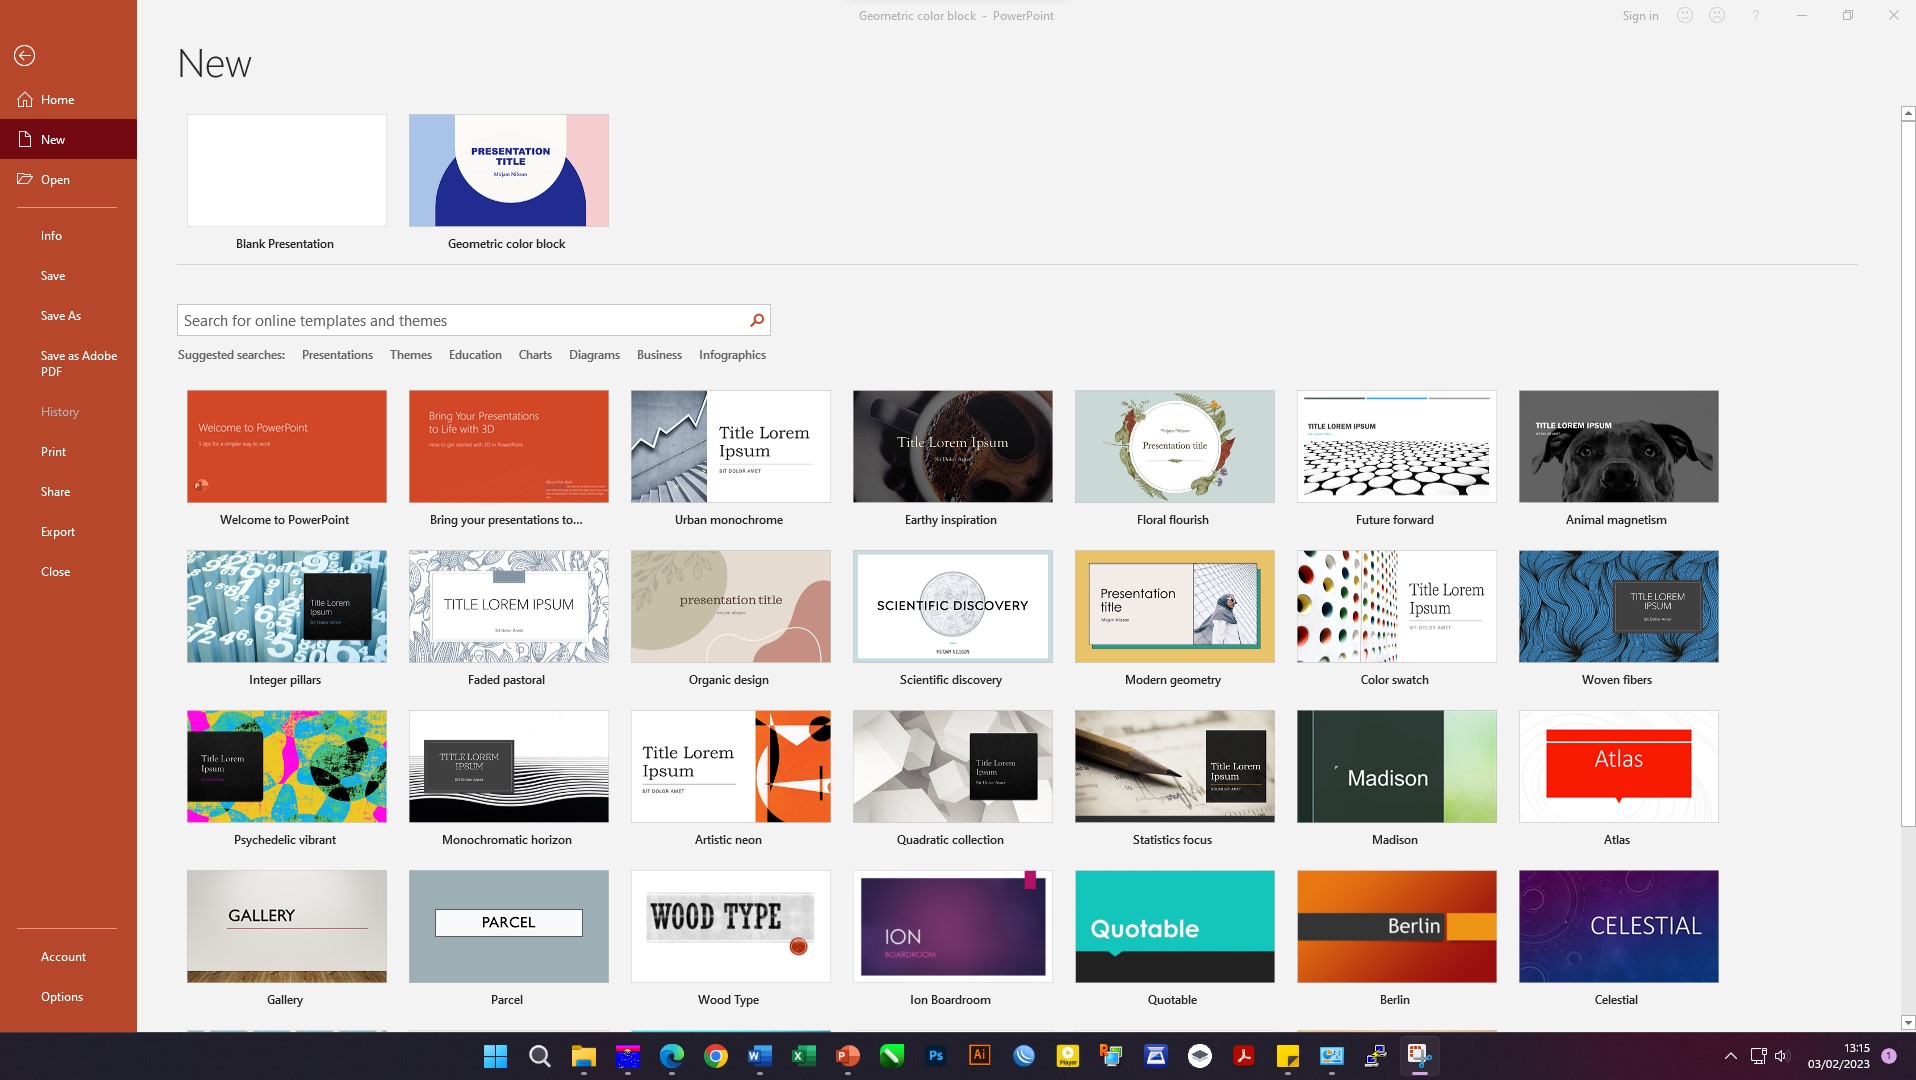Open File Explorer from the taskbar
1916x1080 pixels.
coord(583,1056)
